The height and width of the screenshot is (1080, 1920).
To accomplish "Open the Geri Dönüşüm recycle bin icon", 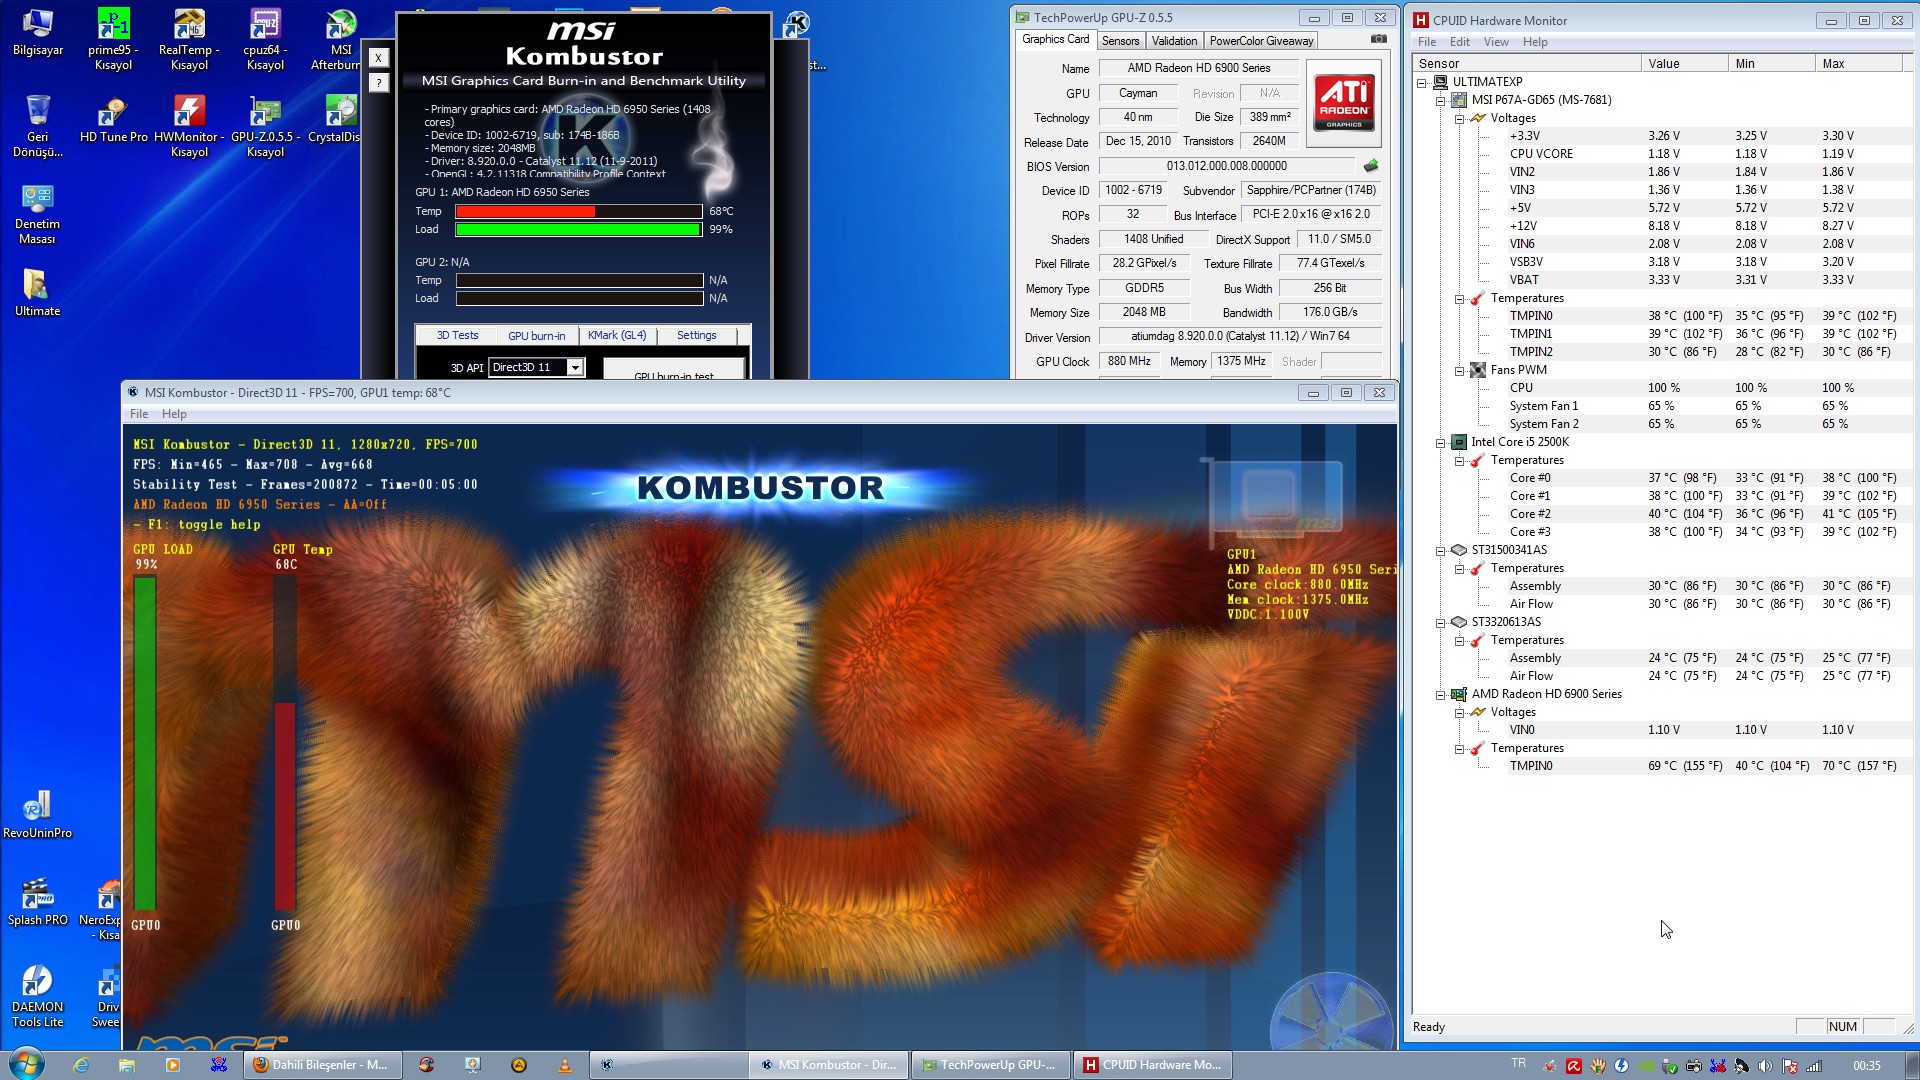I will point(38,125).
